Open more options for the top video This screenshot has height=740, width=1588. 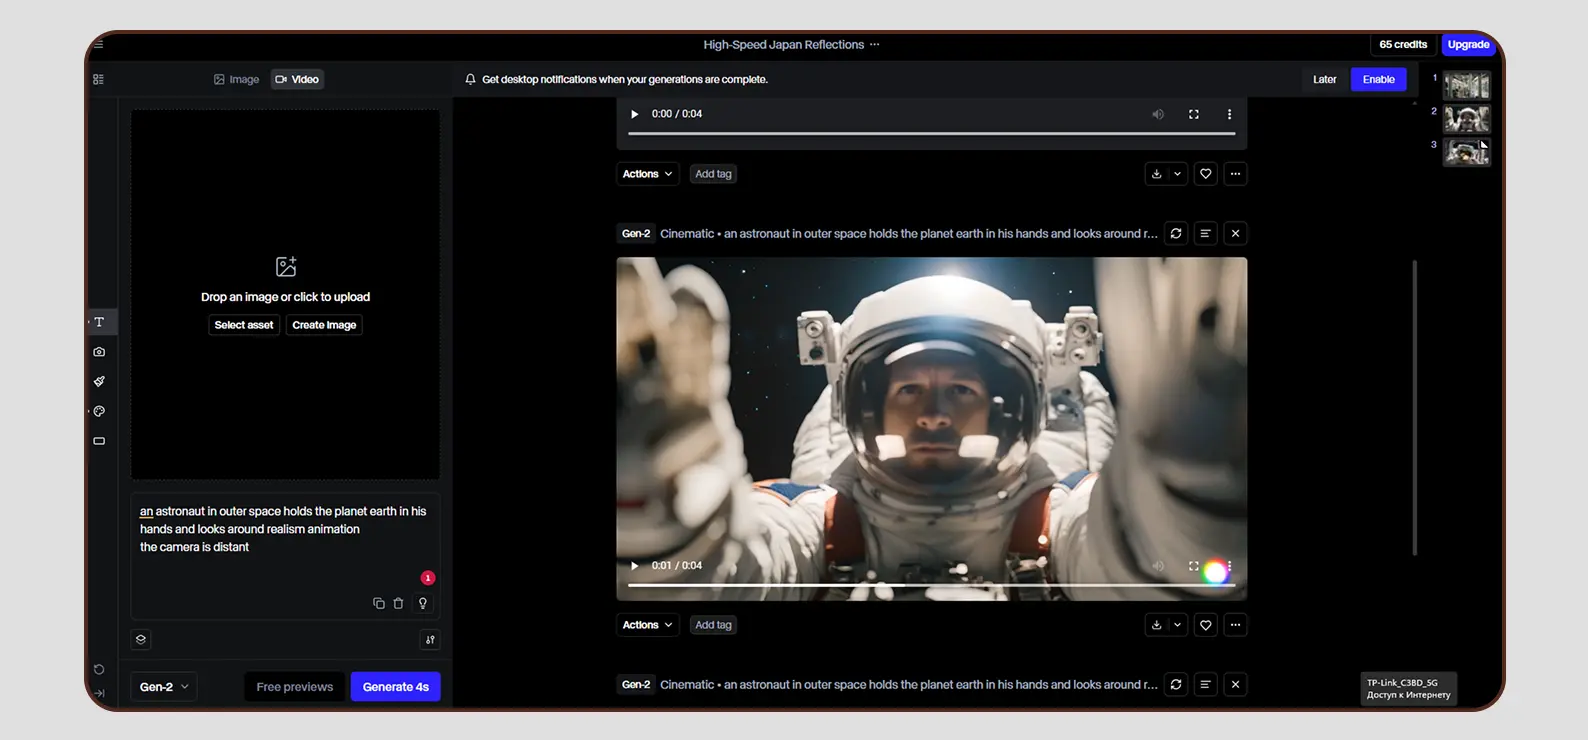(1236, 174)
